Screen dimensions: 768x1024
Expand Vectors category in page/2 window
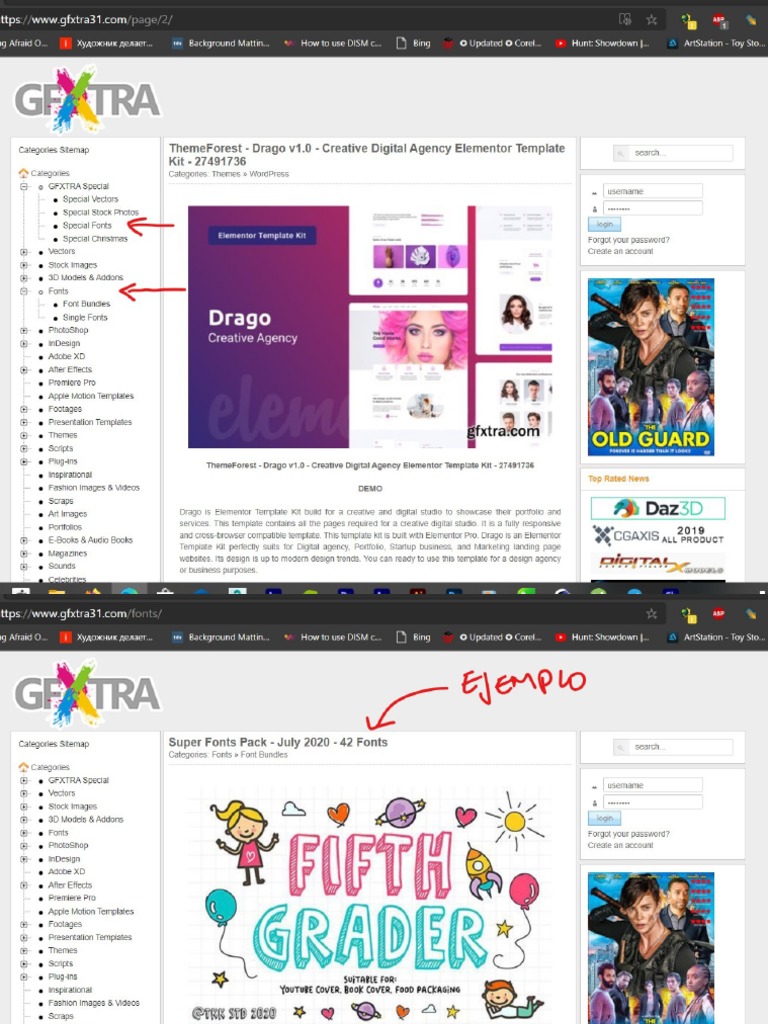(24, 251)
